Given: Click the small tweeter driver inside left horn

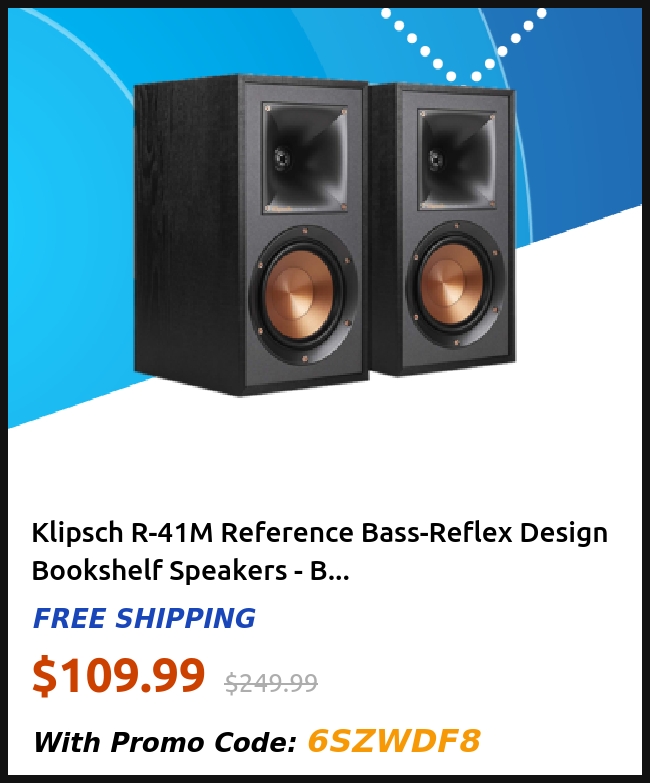Looking at the screenshot, I should click(x=282, y=158).
